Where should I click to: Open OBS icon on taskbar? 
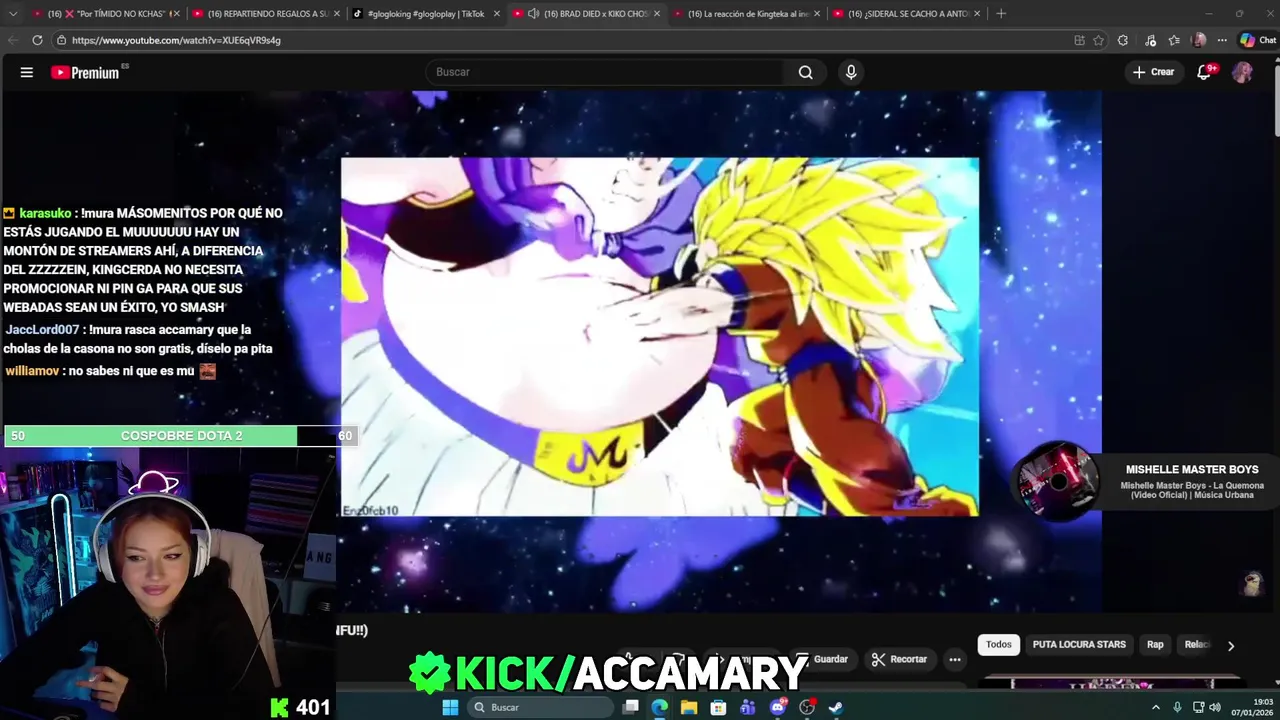(807, 707)
